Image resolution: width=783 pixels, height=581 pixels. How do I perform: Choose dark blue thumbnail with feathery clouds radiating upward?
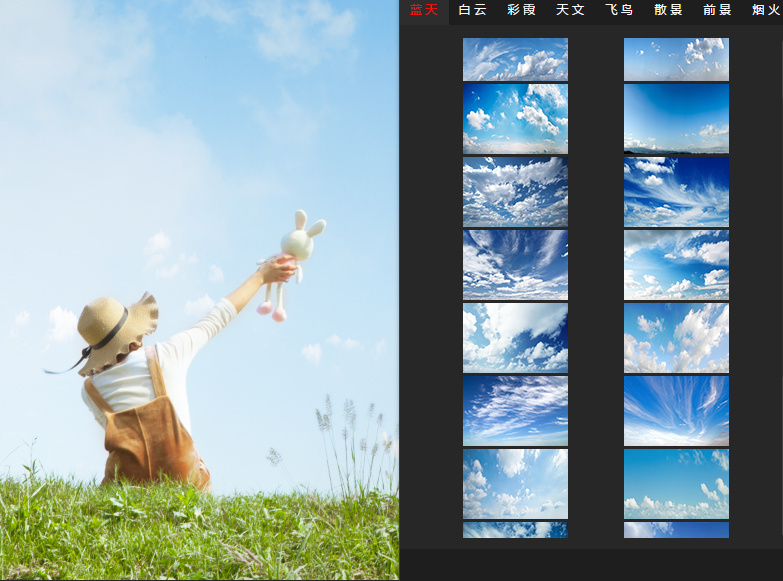[x=515, y=265]
